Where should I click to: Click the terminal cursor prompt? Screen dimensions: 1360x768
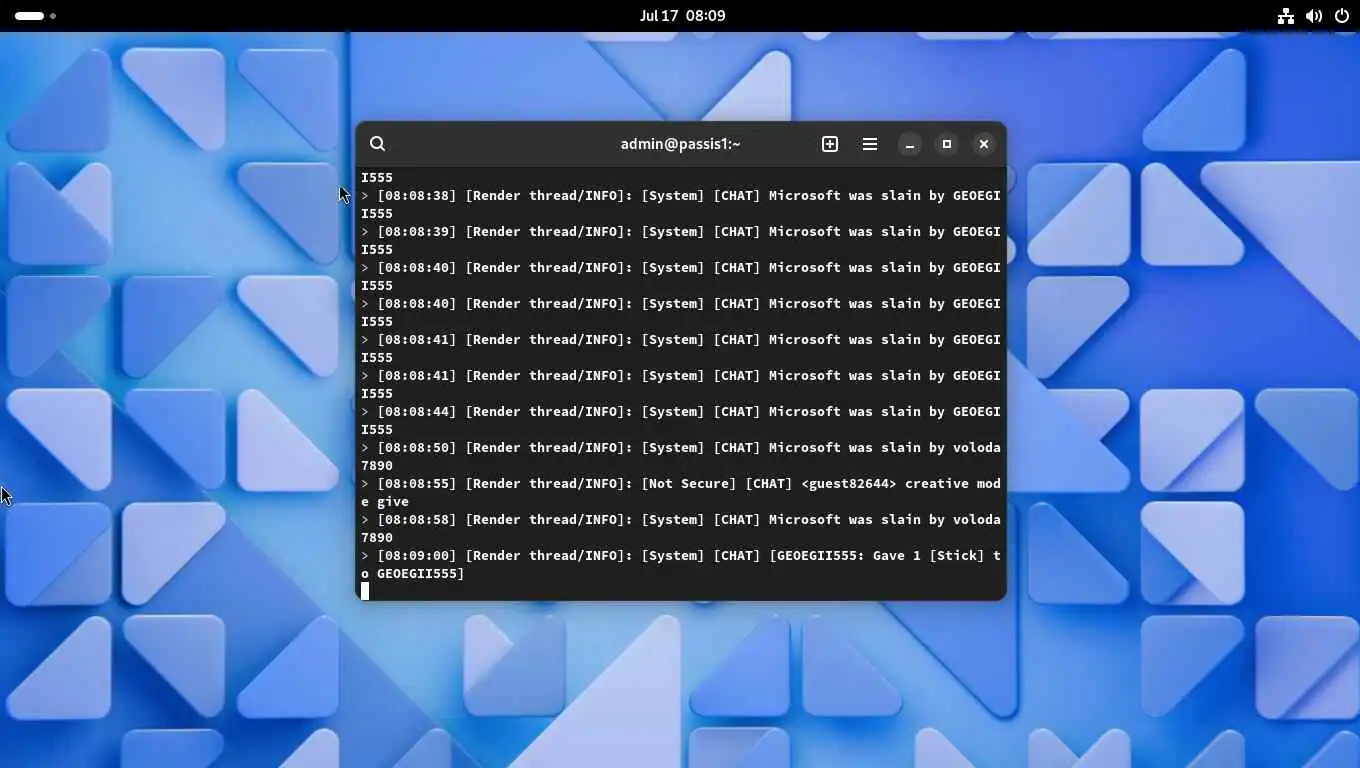[x=365, y=591]
